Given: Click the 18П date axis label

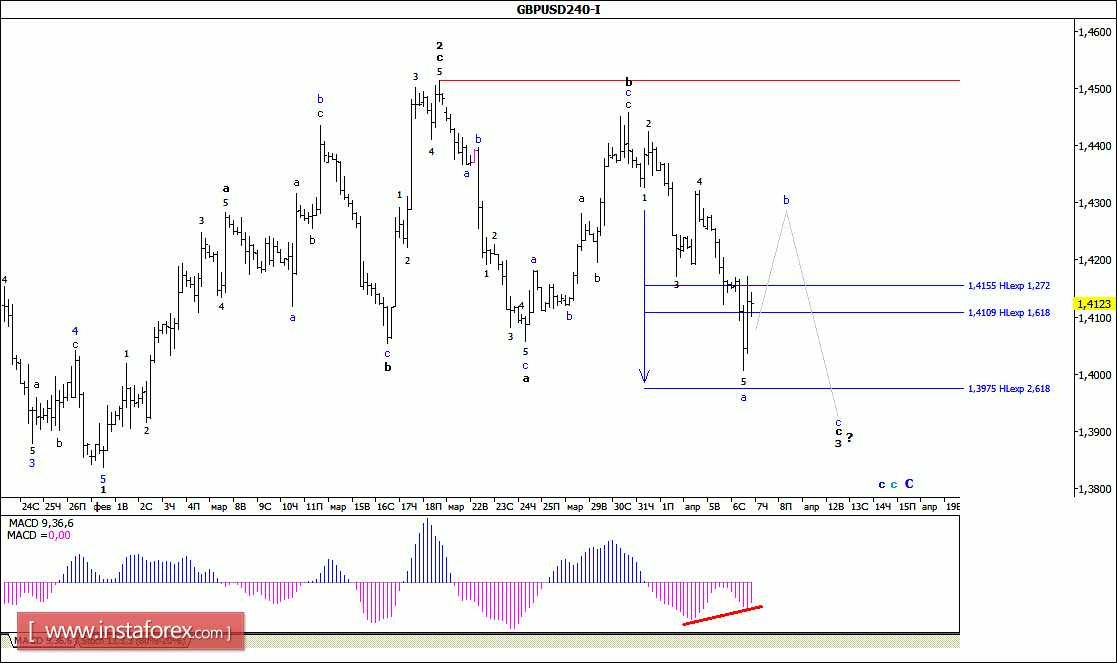Looking at the screenshot, I should click(433, 507).
